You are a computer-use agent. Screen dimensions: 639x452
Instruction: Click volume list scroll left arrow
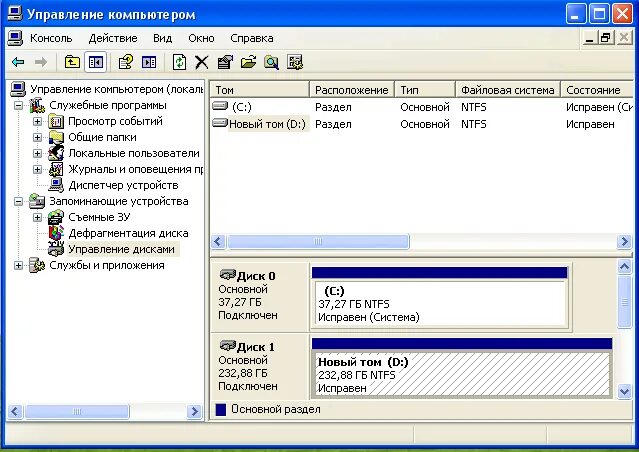218,242
